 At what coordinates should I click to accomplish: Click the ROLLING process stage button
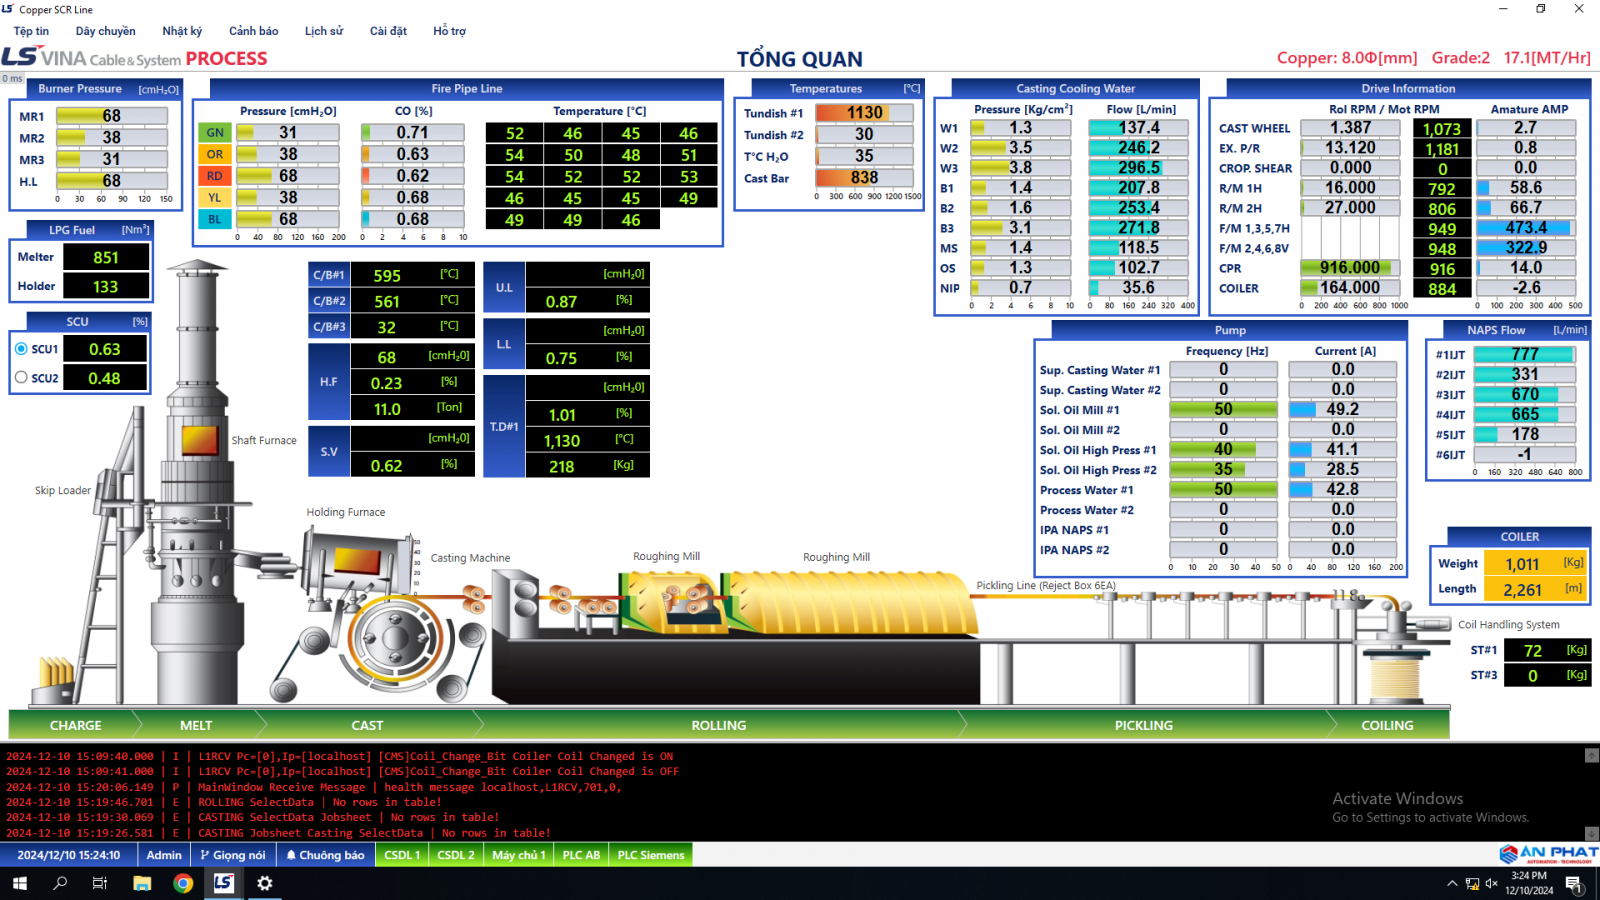719,725
